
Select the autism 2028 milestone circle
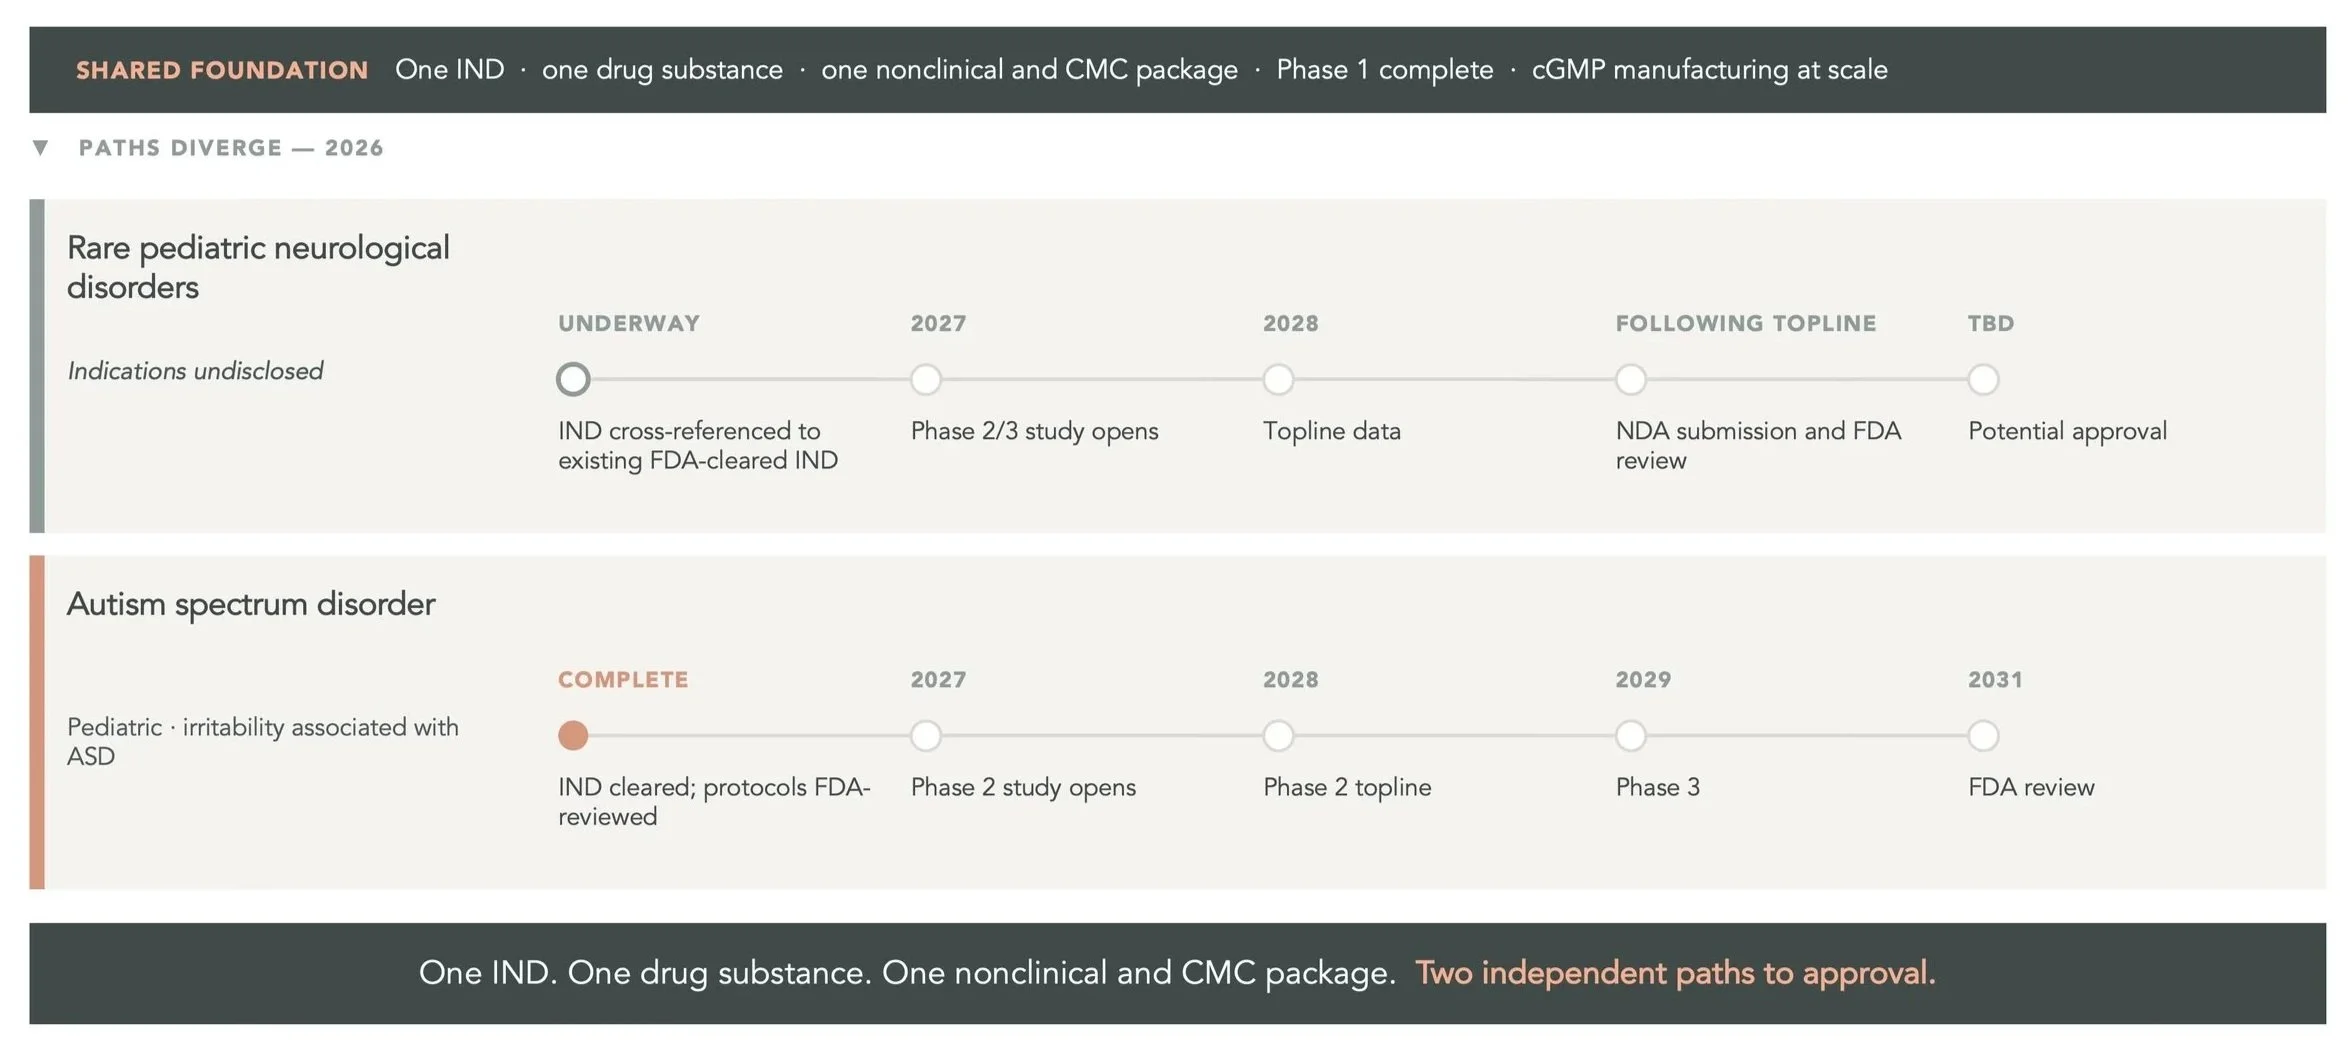[x=1278, y=735]
